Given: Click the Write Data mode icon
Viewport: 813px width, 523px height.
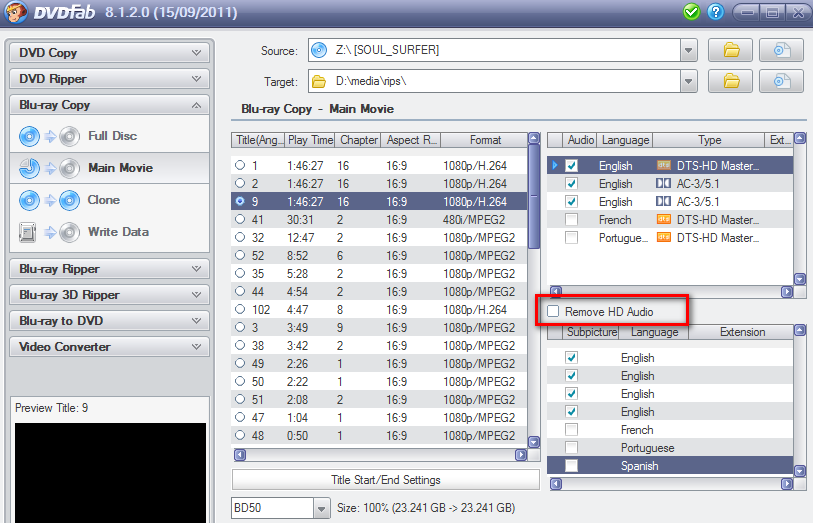Looking at the screenshot, I should [49, 232].
